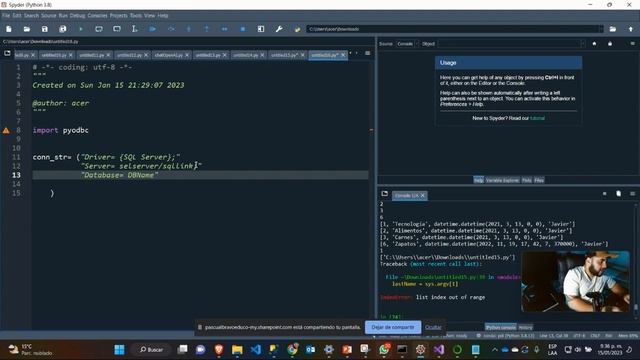
Task: Switch to chatOpenAI.py editor tab
Action: coord(169,55)
